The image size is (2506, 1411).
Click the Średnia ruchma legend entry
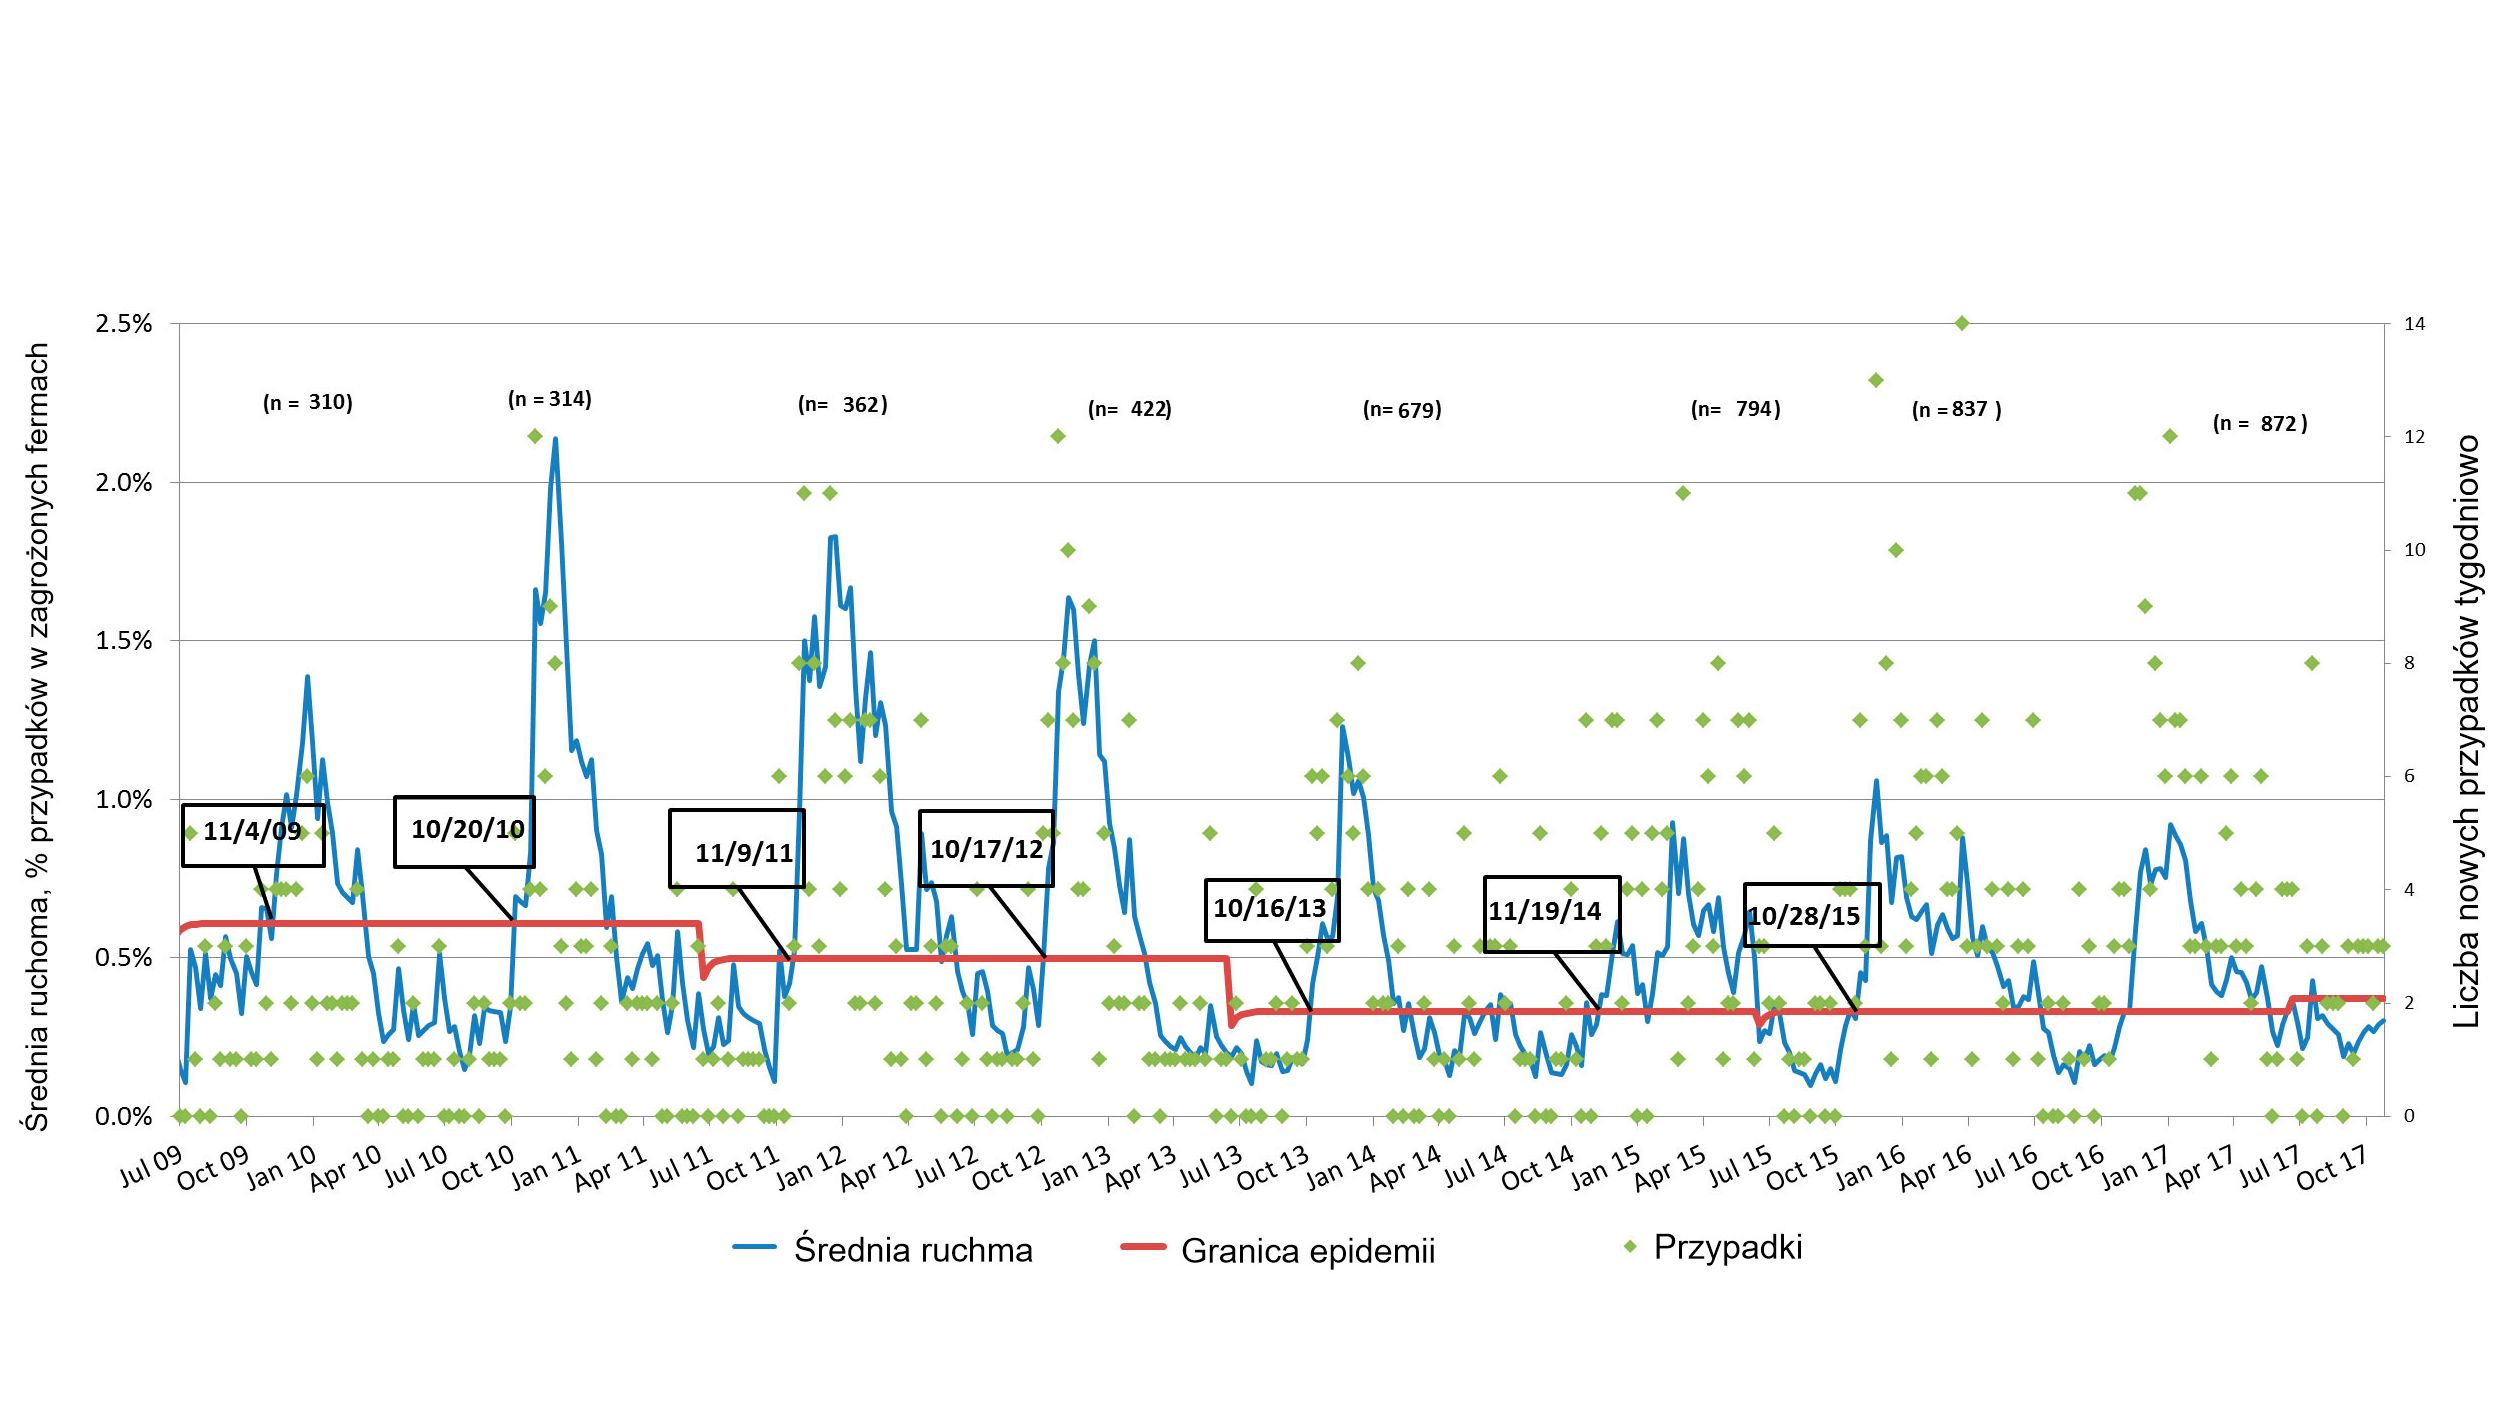coord(912,1251)
